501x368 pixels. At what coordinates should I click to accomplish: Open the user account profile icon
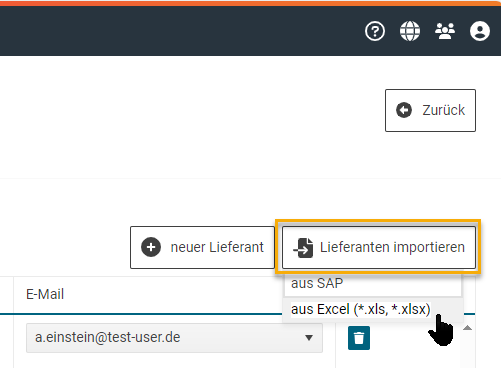(480, 31)
